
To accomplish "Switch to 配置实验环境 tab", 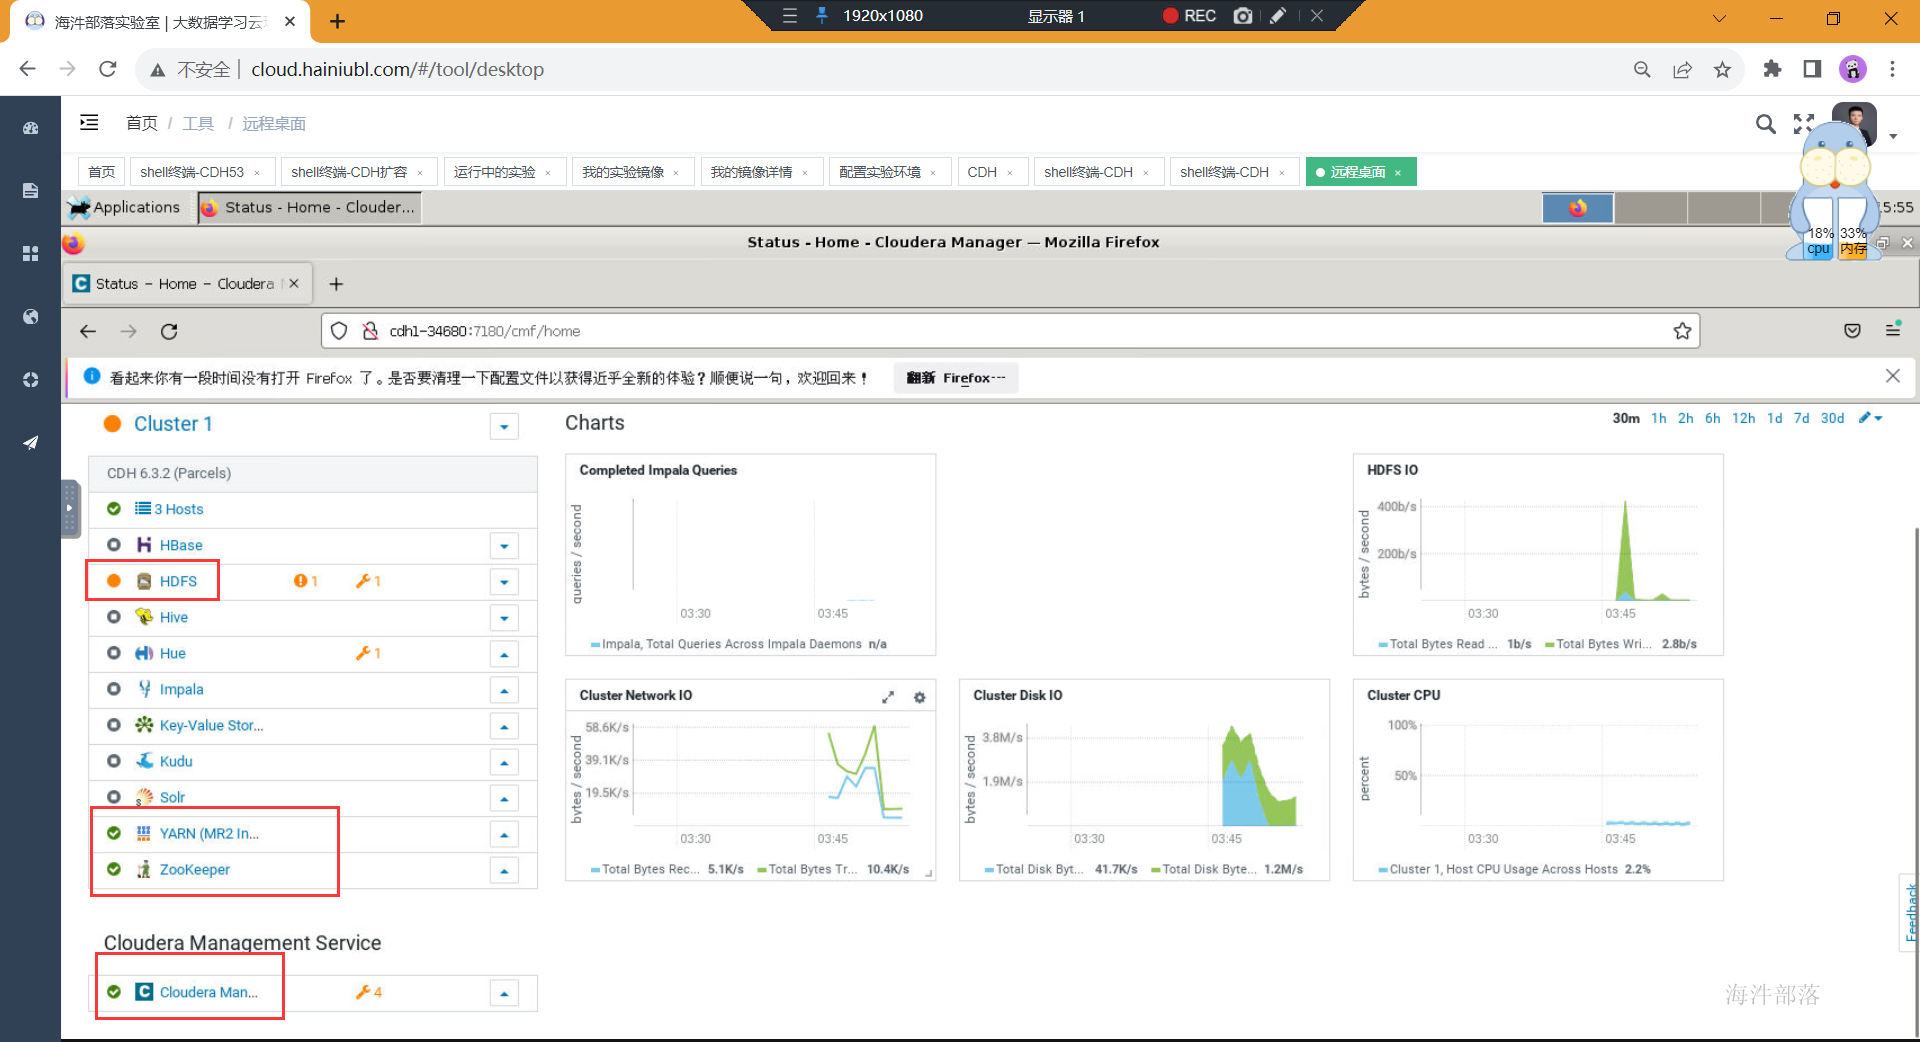I will pyautogui.click(x=880, y=172).
